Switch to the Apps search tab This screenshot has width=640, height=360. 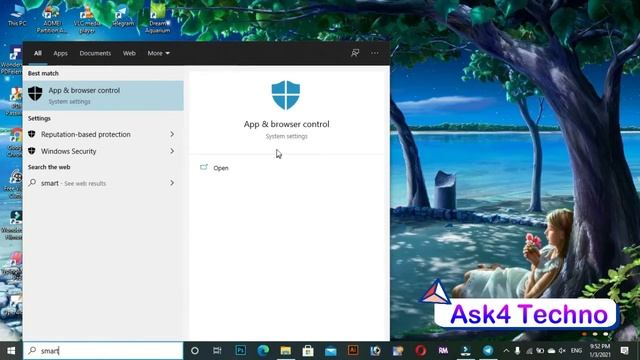point(60,53)
